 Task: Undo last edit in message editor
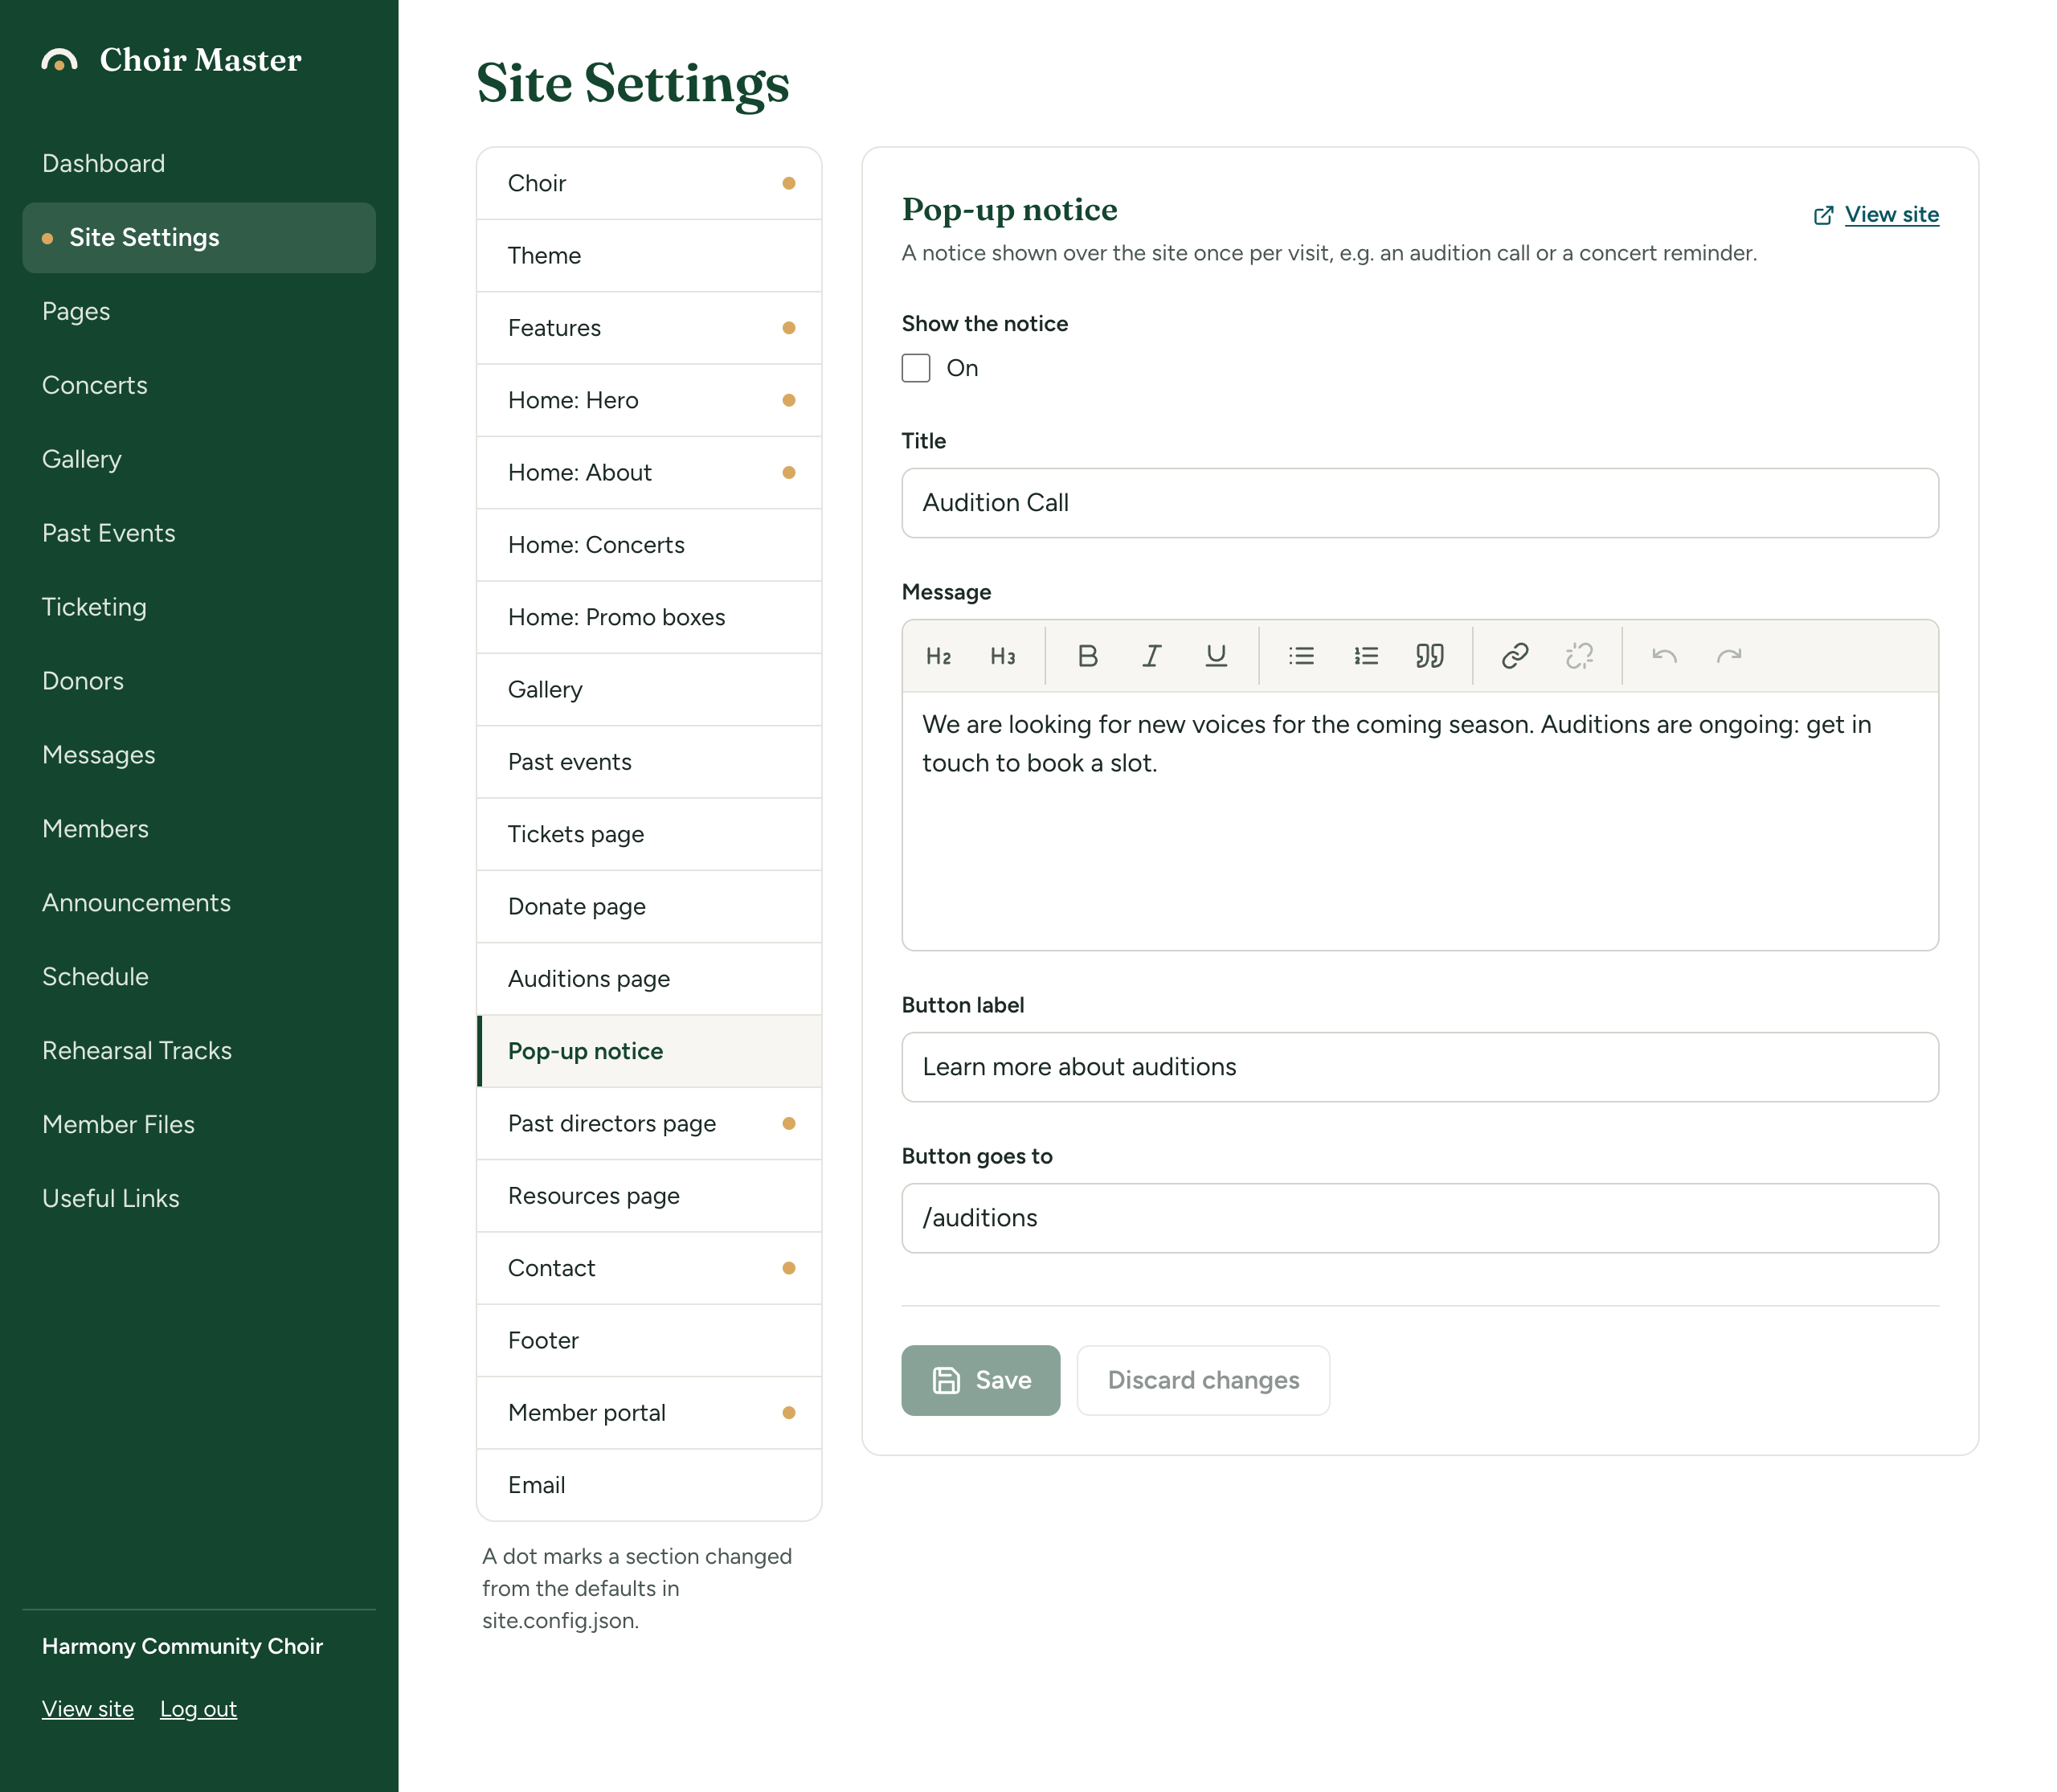click(1664, 656)
